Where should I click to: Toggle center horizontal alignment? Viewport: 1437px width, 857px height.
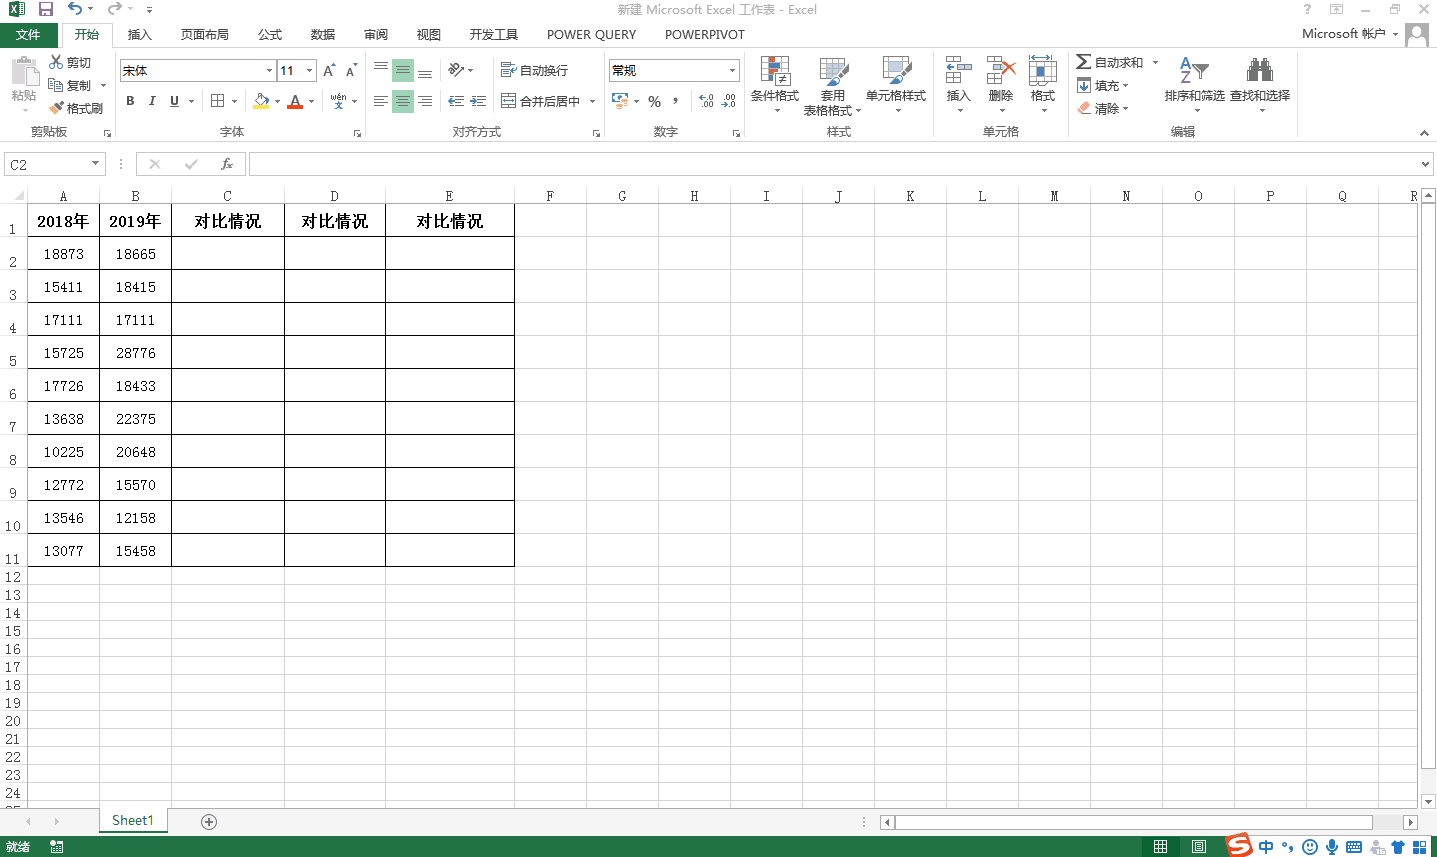[x=402, y=101]
